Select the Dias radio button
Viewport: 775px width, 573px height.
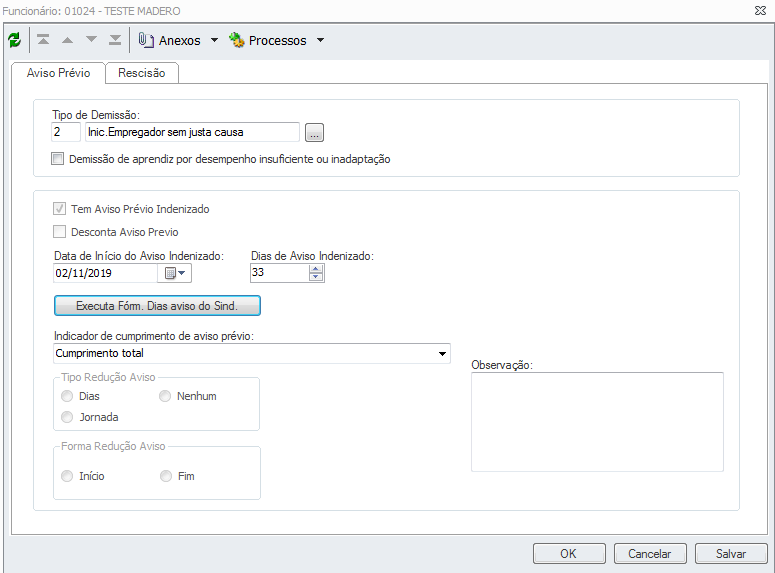67,396
